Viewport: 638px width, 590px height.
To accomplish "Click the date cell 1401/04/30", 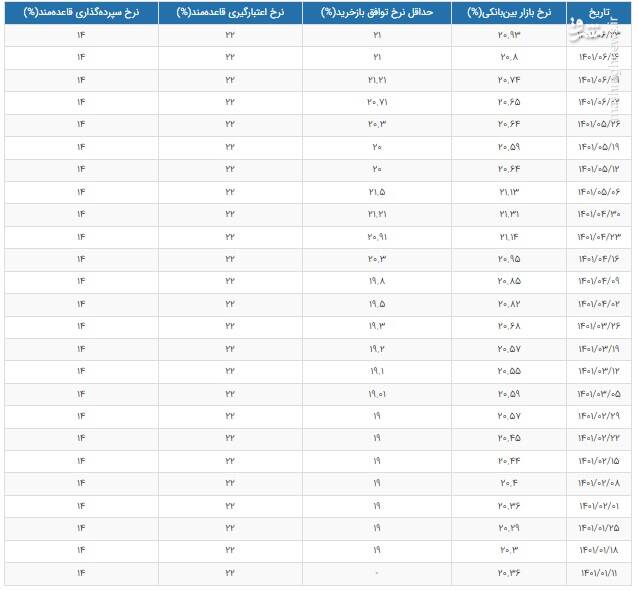I will pyautogui.click(x=598, y=214).
